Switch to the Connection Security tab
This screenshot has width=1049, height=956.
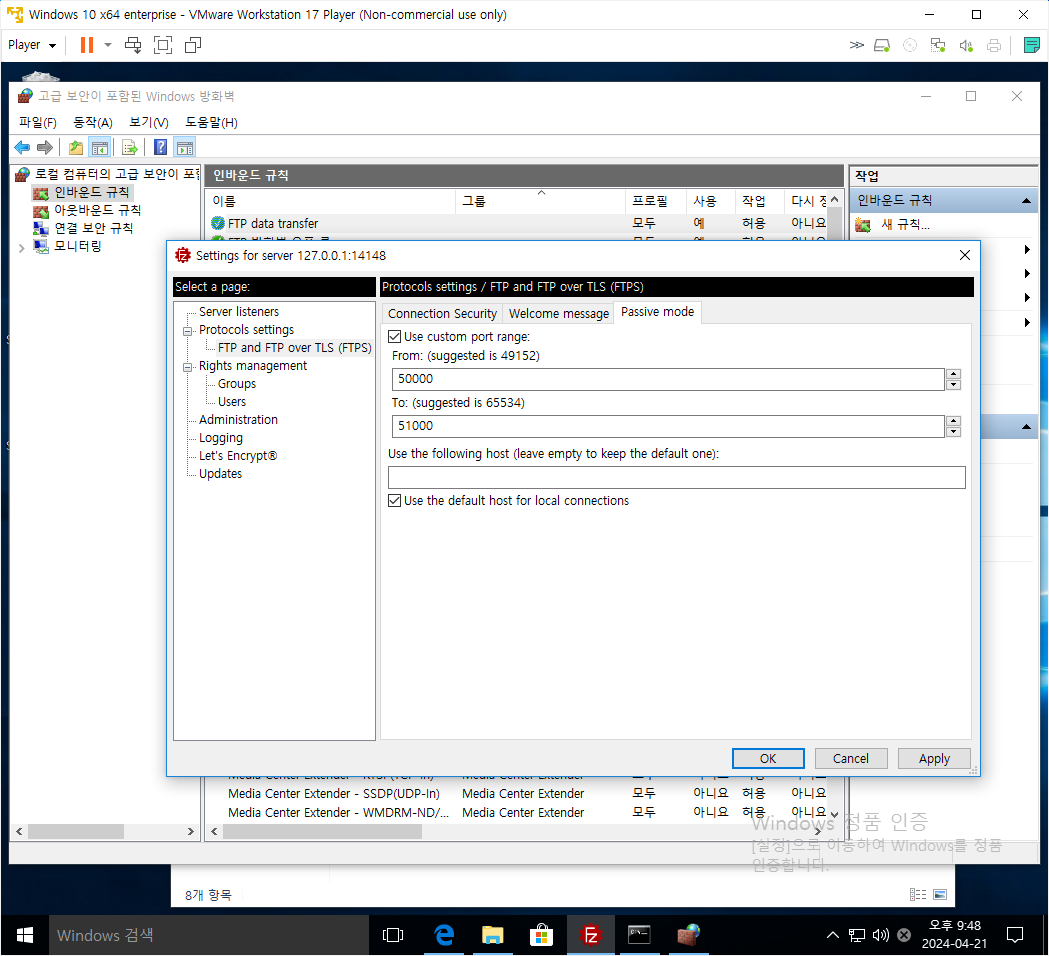[x=442, y=314]
